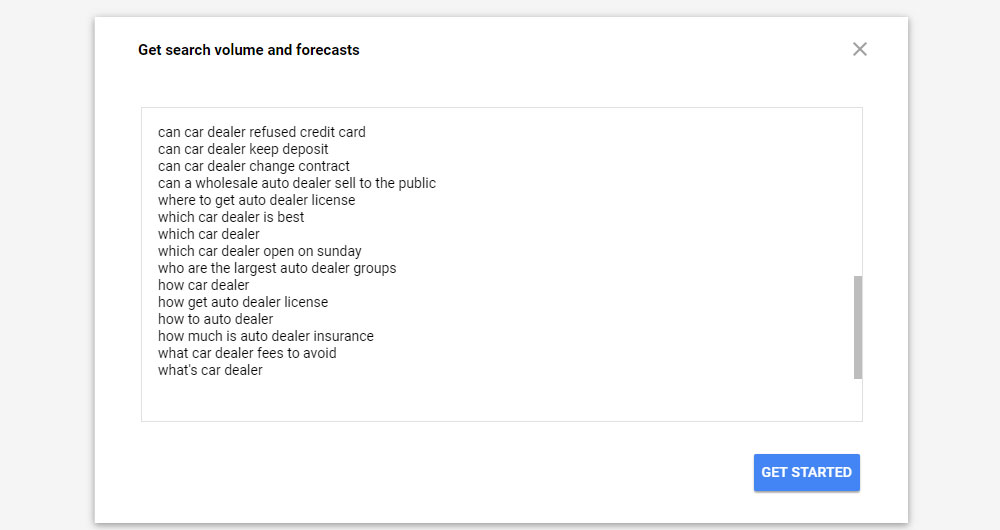Click the line 'how to auto dealer'
The height and width of the screenshot is (530, 1000).
point(215,319)
